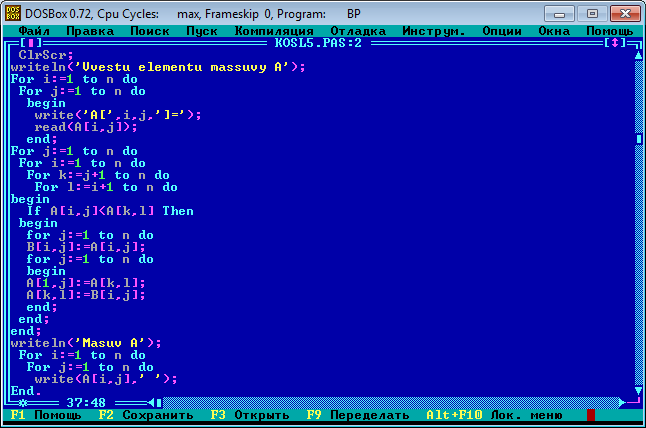Click the A[1,j]:=A[k,l]; line
The image size is (646, 428).
(x=86, y=283)
